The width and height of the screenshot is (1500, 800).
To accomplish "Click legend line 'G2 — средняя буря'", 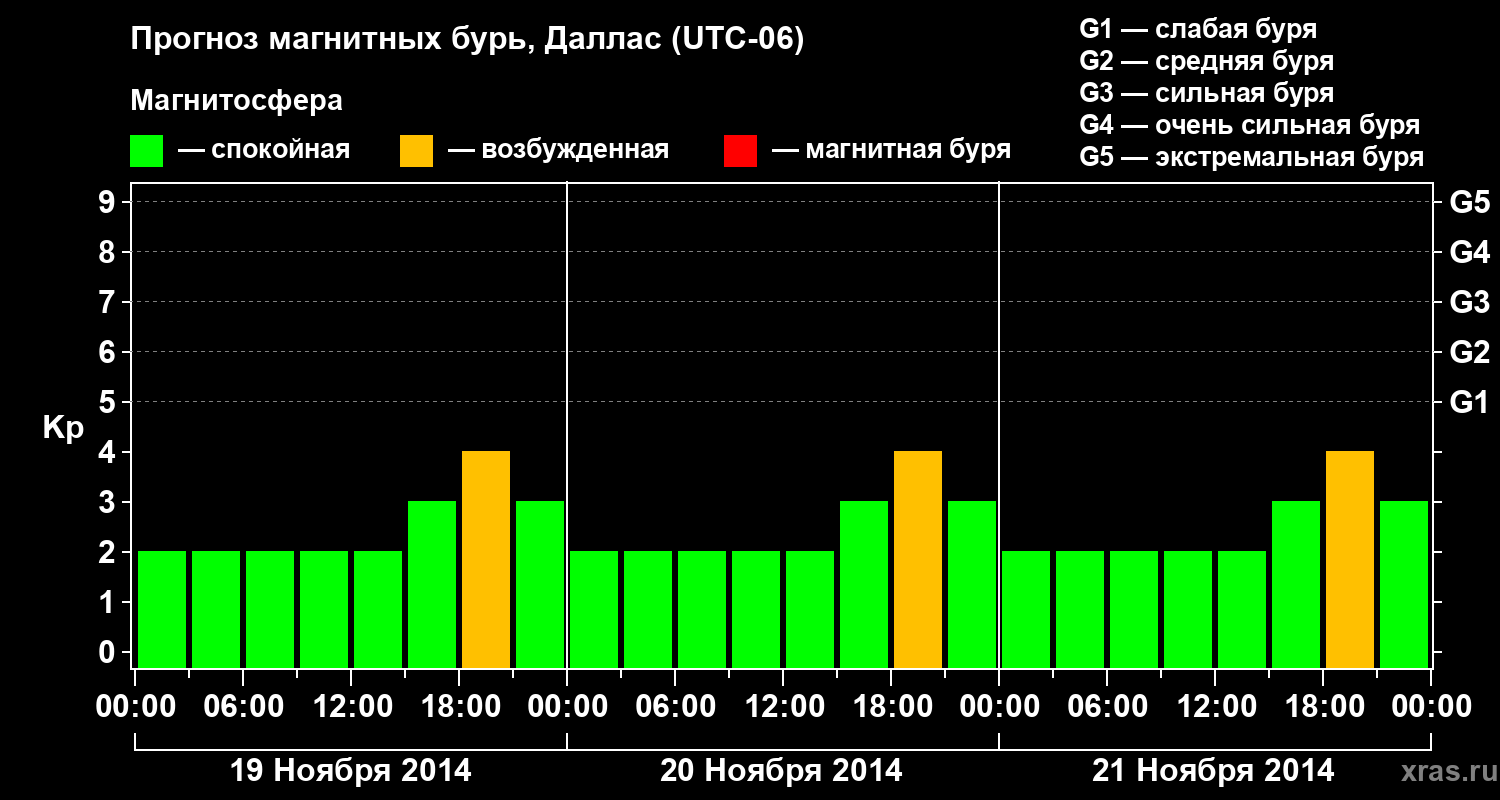I will pyautogui.click(x=1207, y=61).
